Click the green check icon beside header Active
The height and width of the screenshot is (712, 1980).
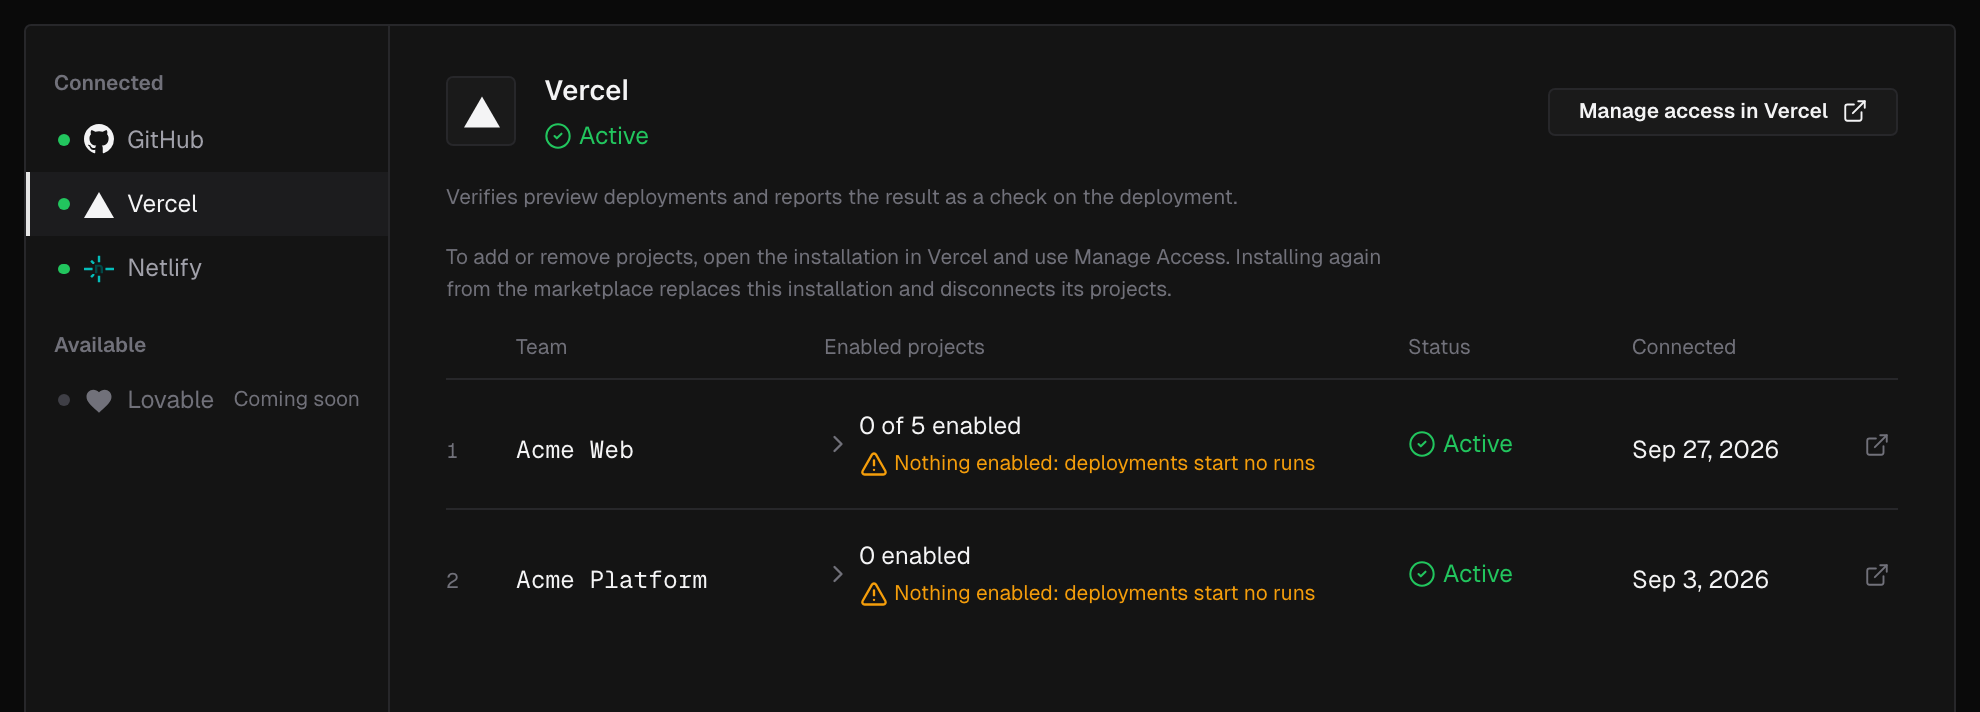pyautogui.click(x=558, y=136)
